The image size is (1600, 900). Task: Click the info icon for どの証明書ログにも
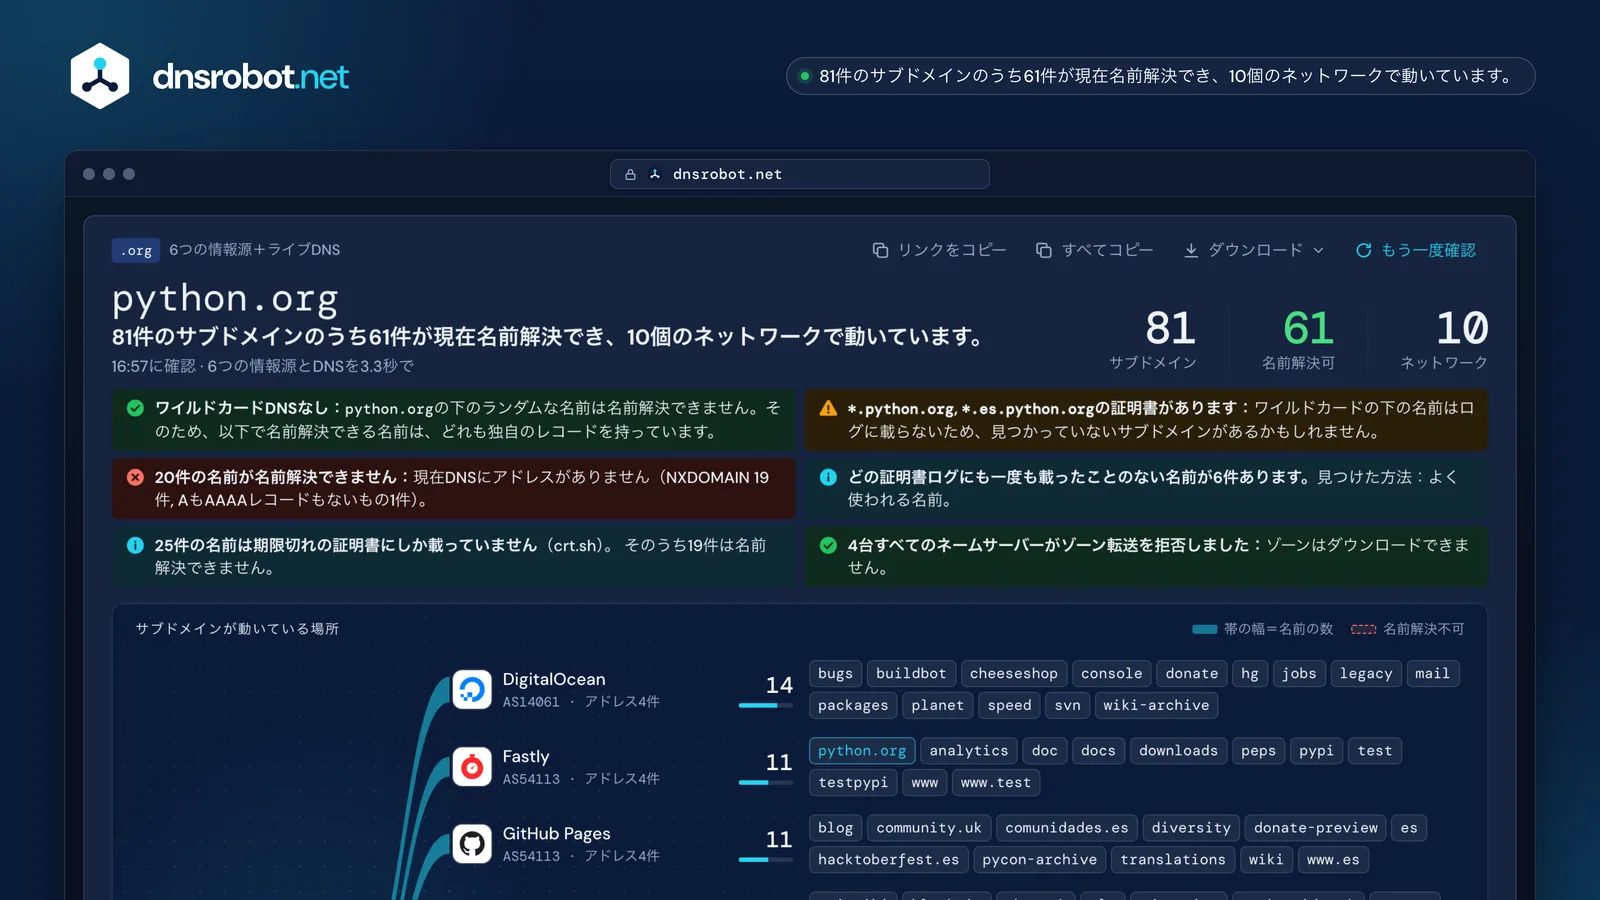tap(828, 477)
